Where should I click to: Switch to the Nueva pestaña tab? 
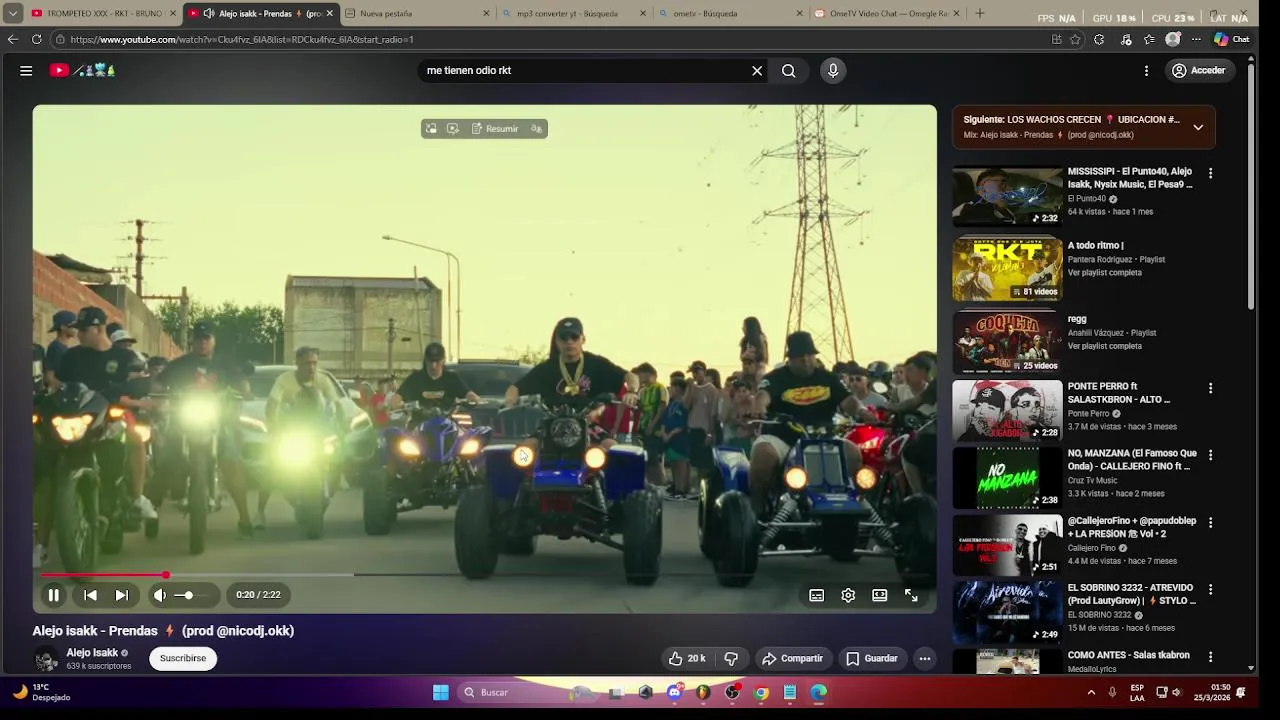417,13
